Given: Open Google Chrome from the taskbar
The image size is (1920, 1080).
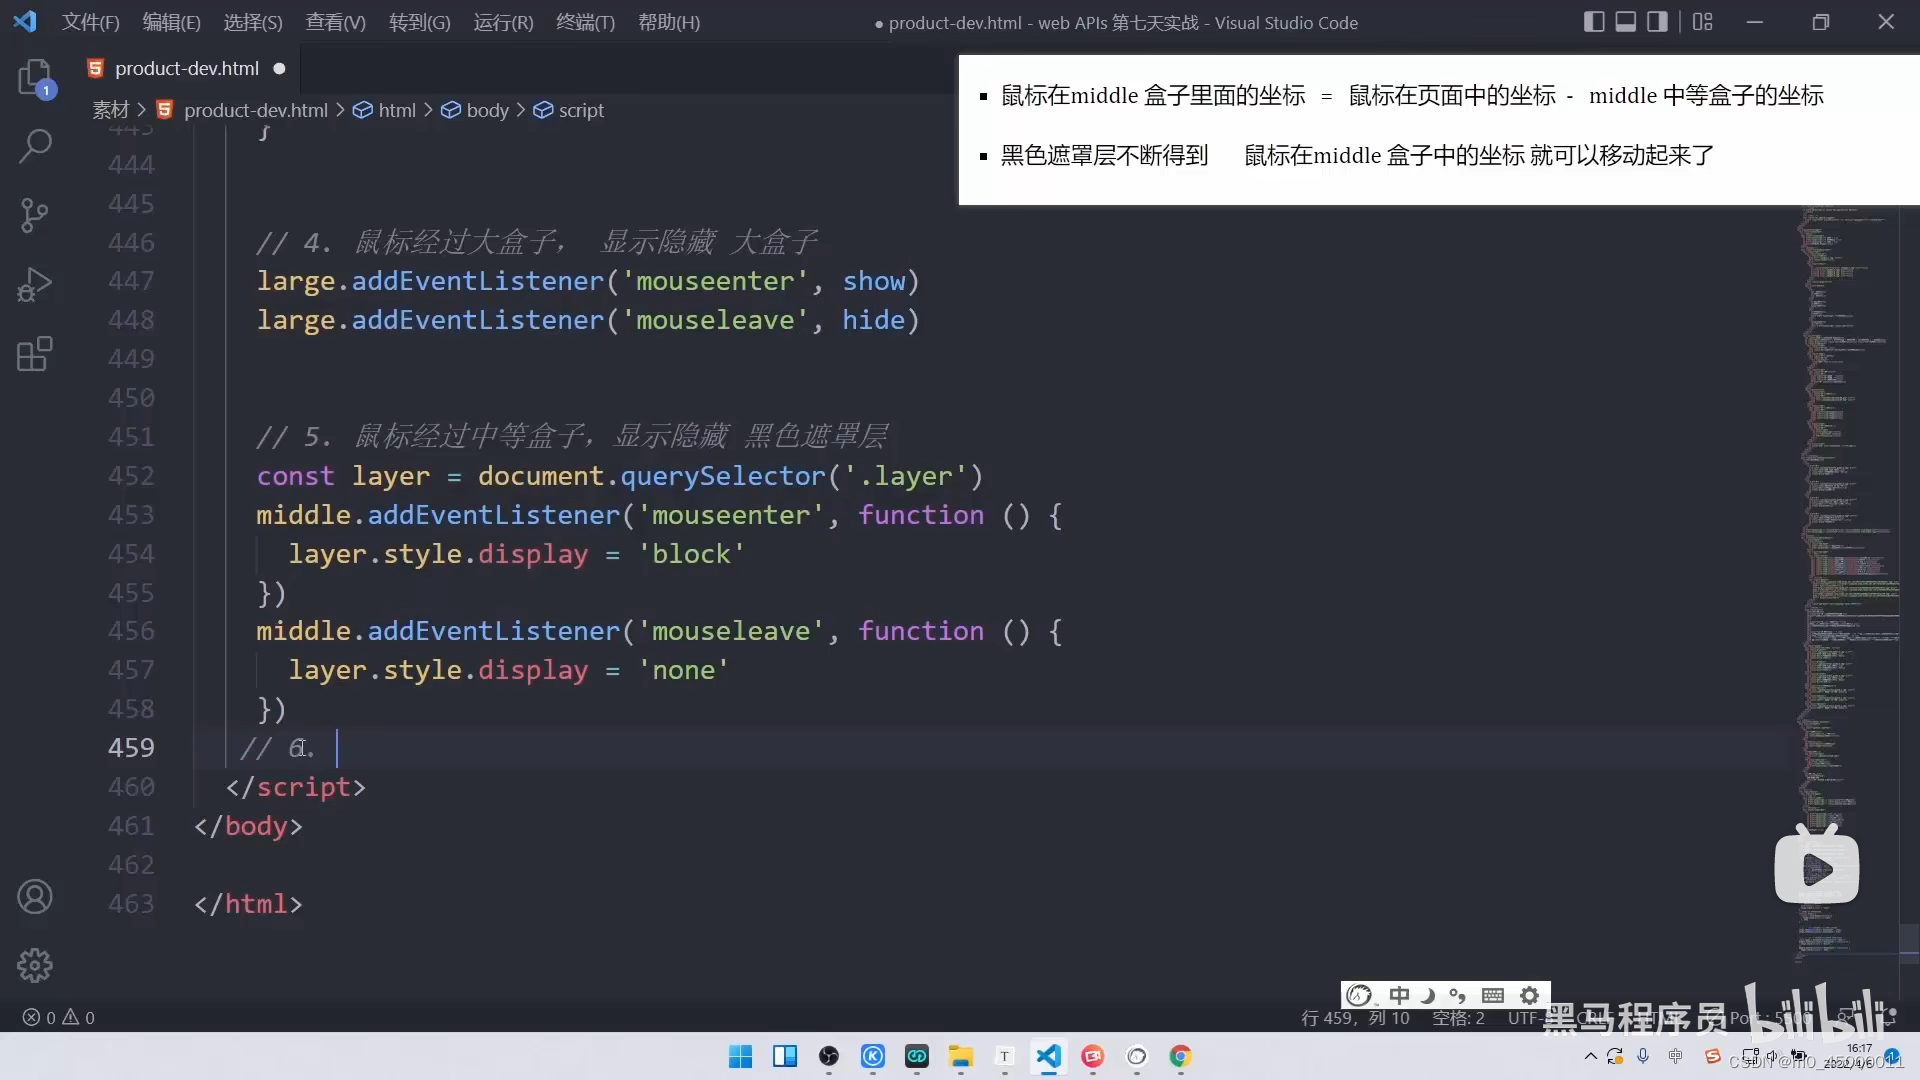Looking at the screenshot, I should tap(1181, 1057).
